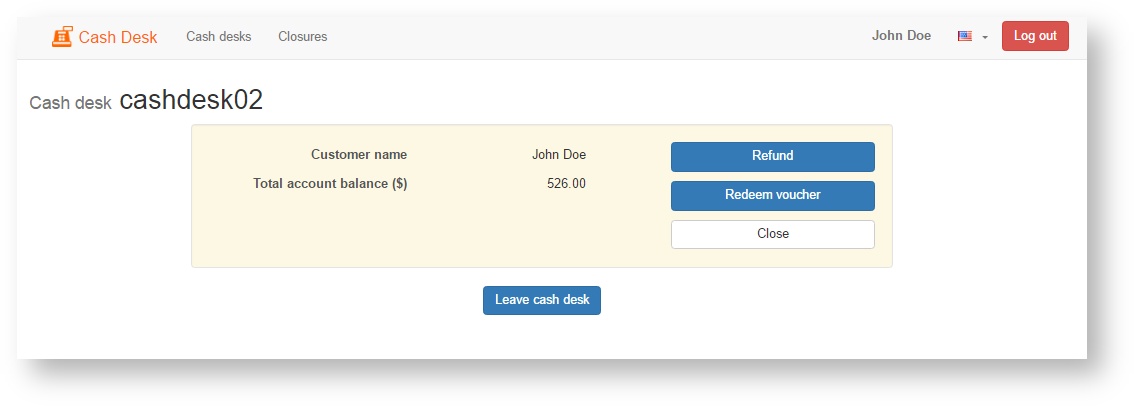
Task: Click the cashdesk02 heading title
Action: [191, 100]
